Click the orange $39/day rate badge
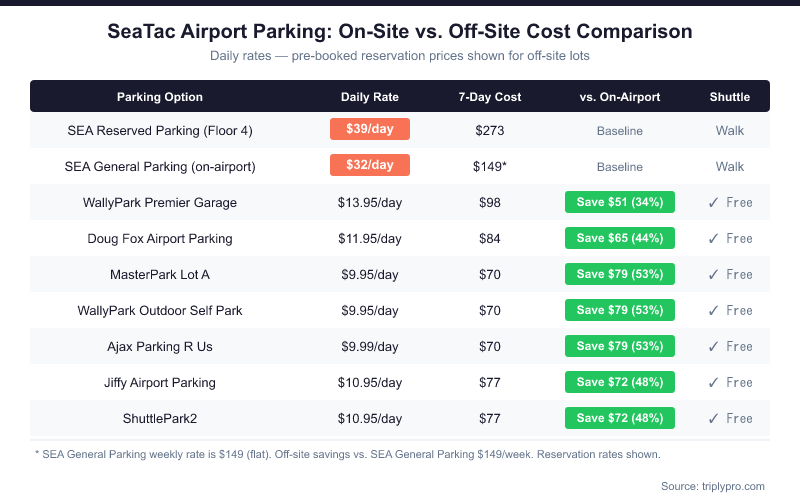800x500 pixels. click(370, 130)
